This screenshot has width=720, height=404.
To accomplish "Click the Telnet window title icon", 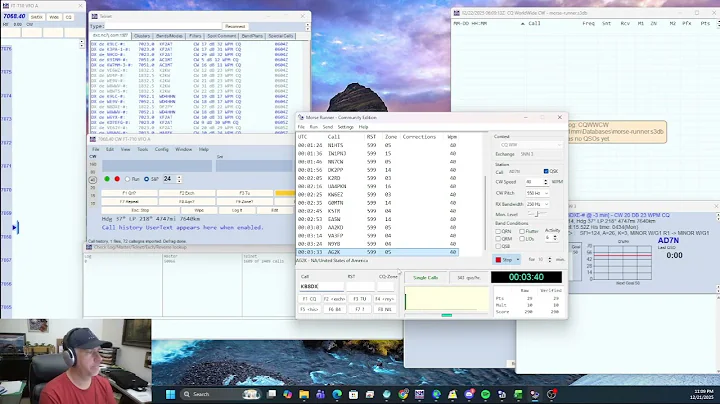I will (94, 16).
